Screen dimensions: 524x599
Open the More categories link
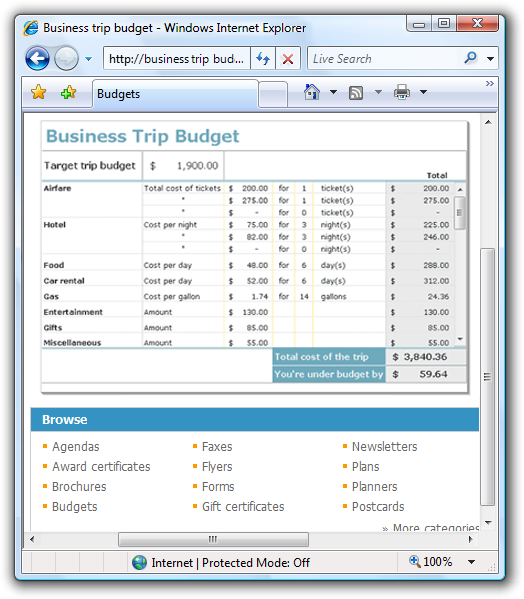435,528
